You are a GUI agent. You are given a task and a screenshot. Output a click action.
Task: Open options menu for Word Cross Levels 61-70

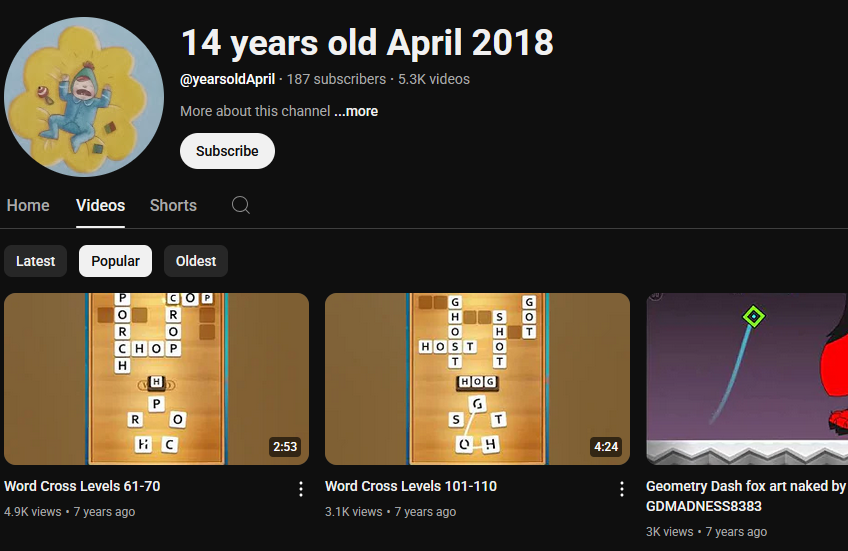tap(301, 489)
